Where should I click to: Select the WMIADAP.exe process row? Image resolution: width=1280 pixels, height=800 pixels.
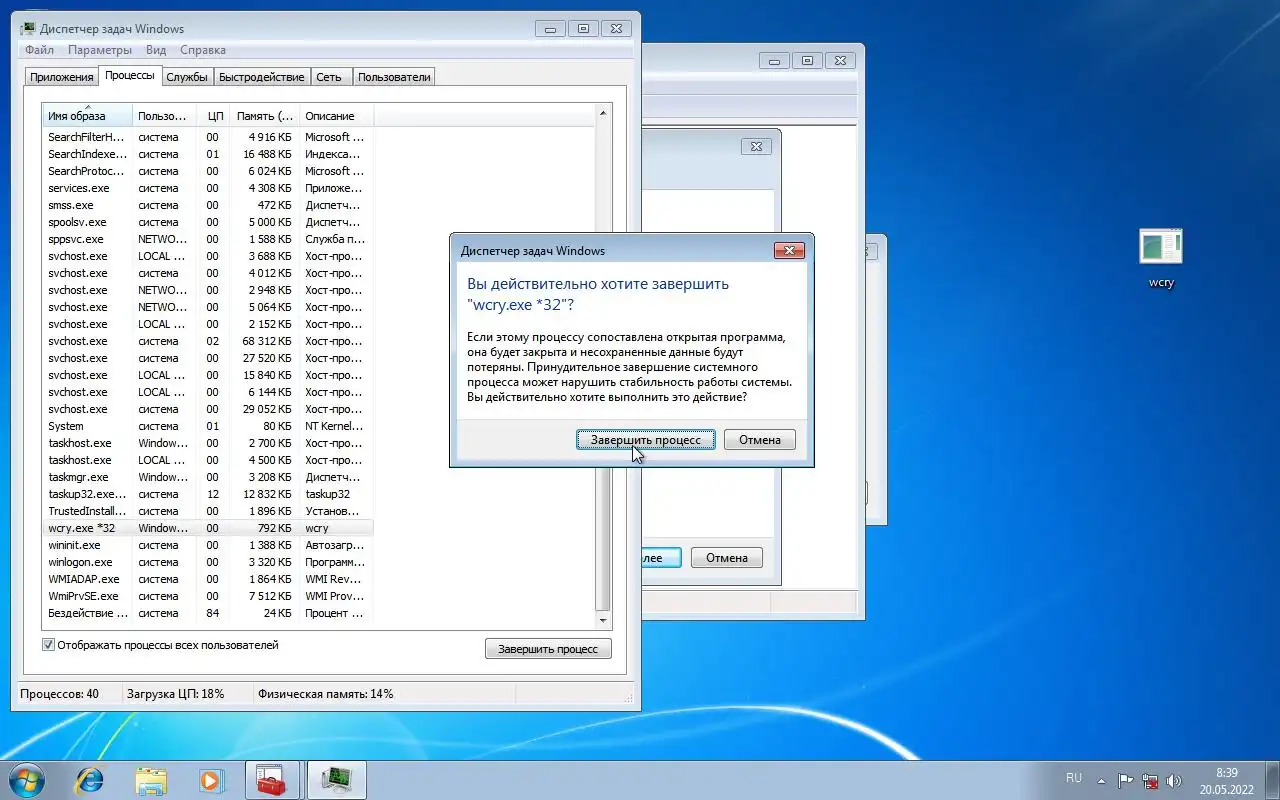tap(208, 579)
